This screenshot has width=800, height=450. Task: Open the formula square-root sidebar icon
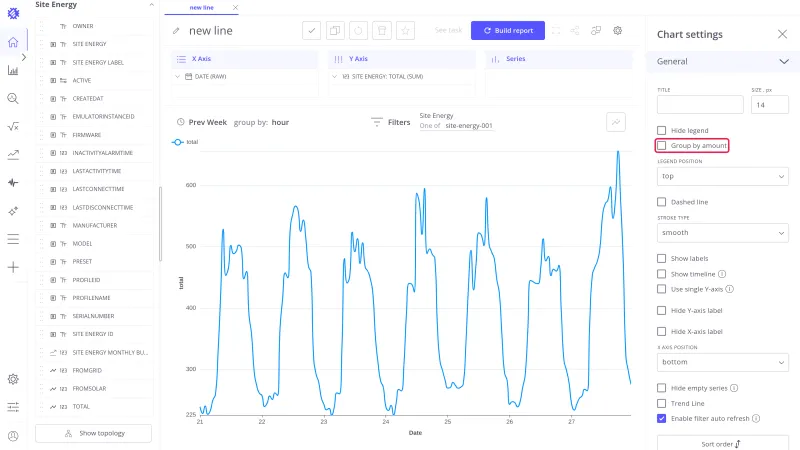(13, 127)
